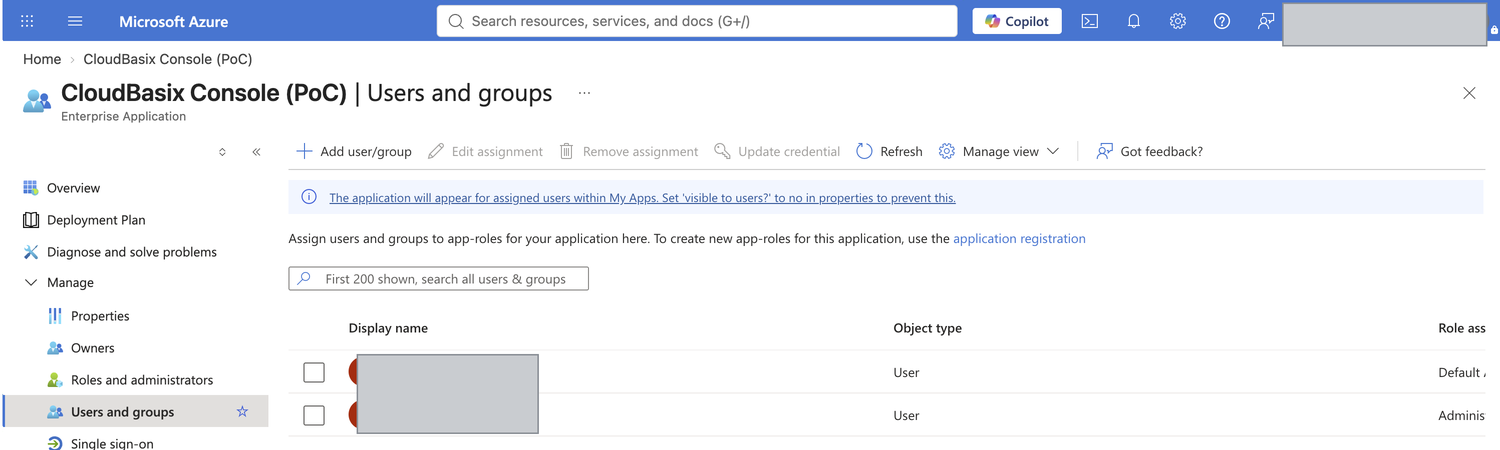1500x450 pixels.
Task: Launch Copilot
Action: pyautogui.click(x=1017, y=21)
